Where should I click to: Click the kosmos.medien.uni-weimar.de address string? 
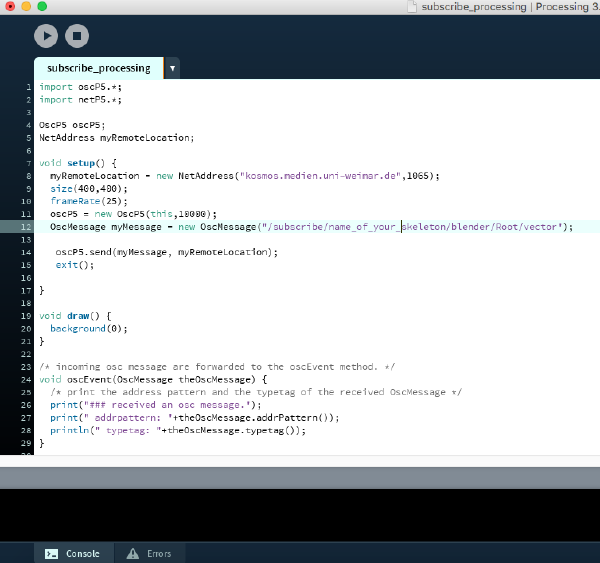(x=320, y=175)
